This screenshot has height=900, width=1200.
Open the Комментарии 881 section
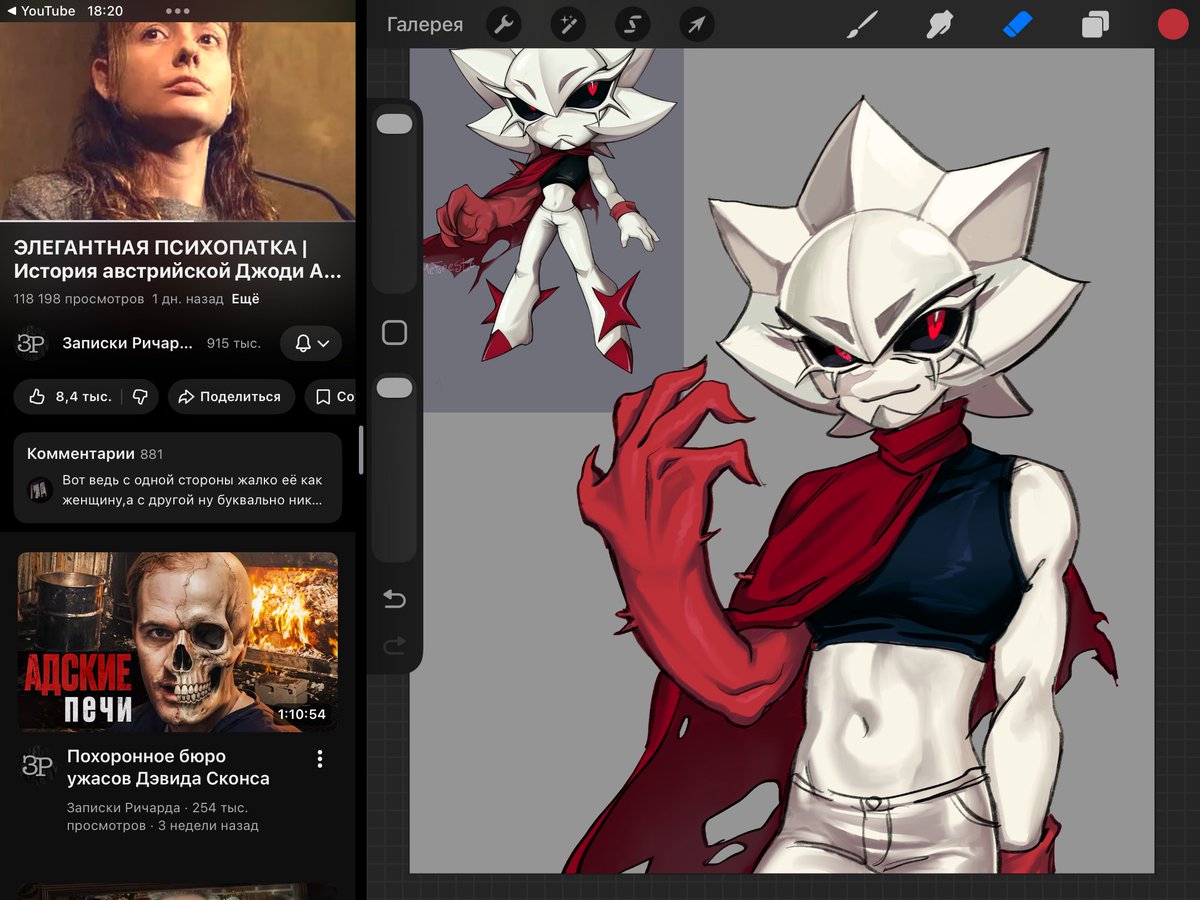coord(178,478)
